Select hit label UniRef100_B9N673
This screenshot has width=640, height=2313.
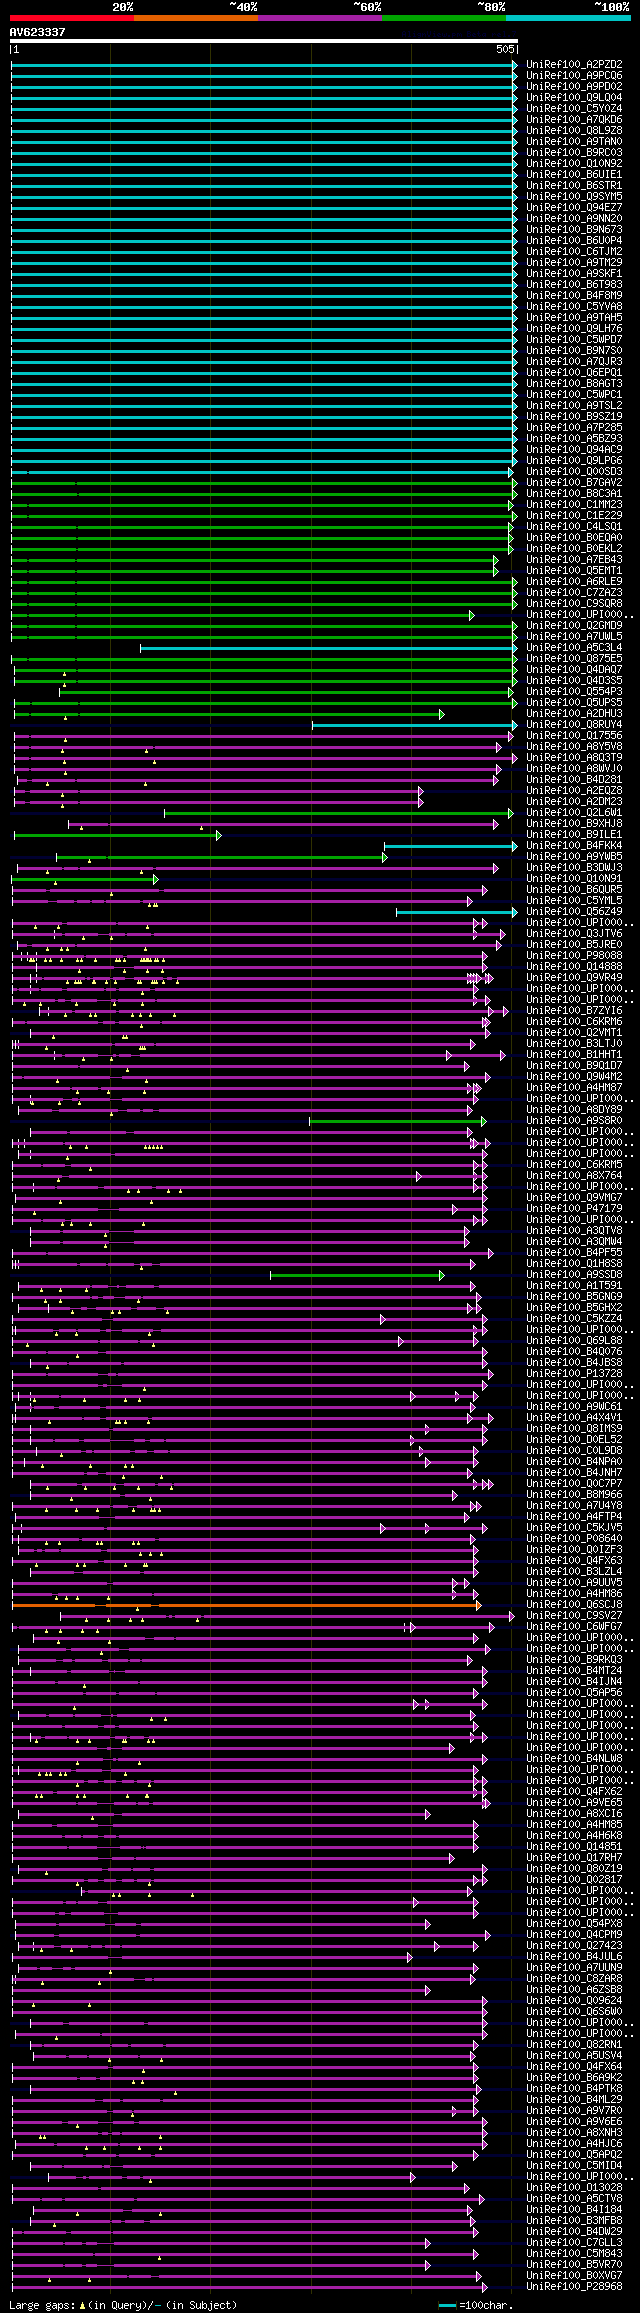tap(574, 229)
